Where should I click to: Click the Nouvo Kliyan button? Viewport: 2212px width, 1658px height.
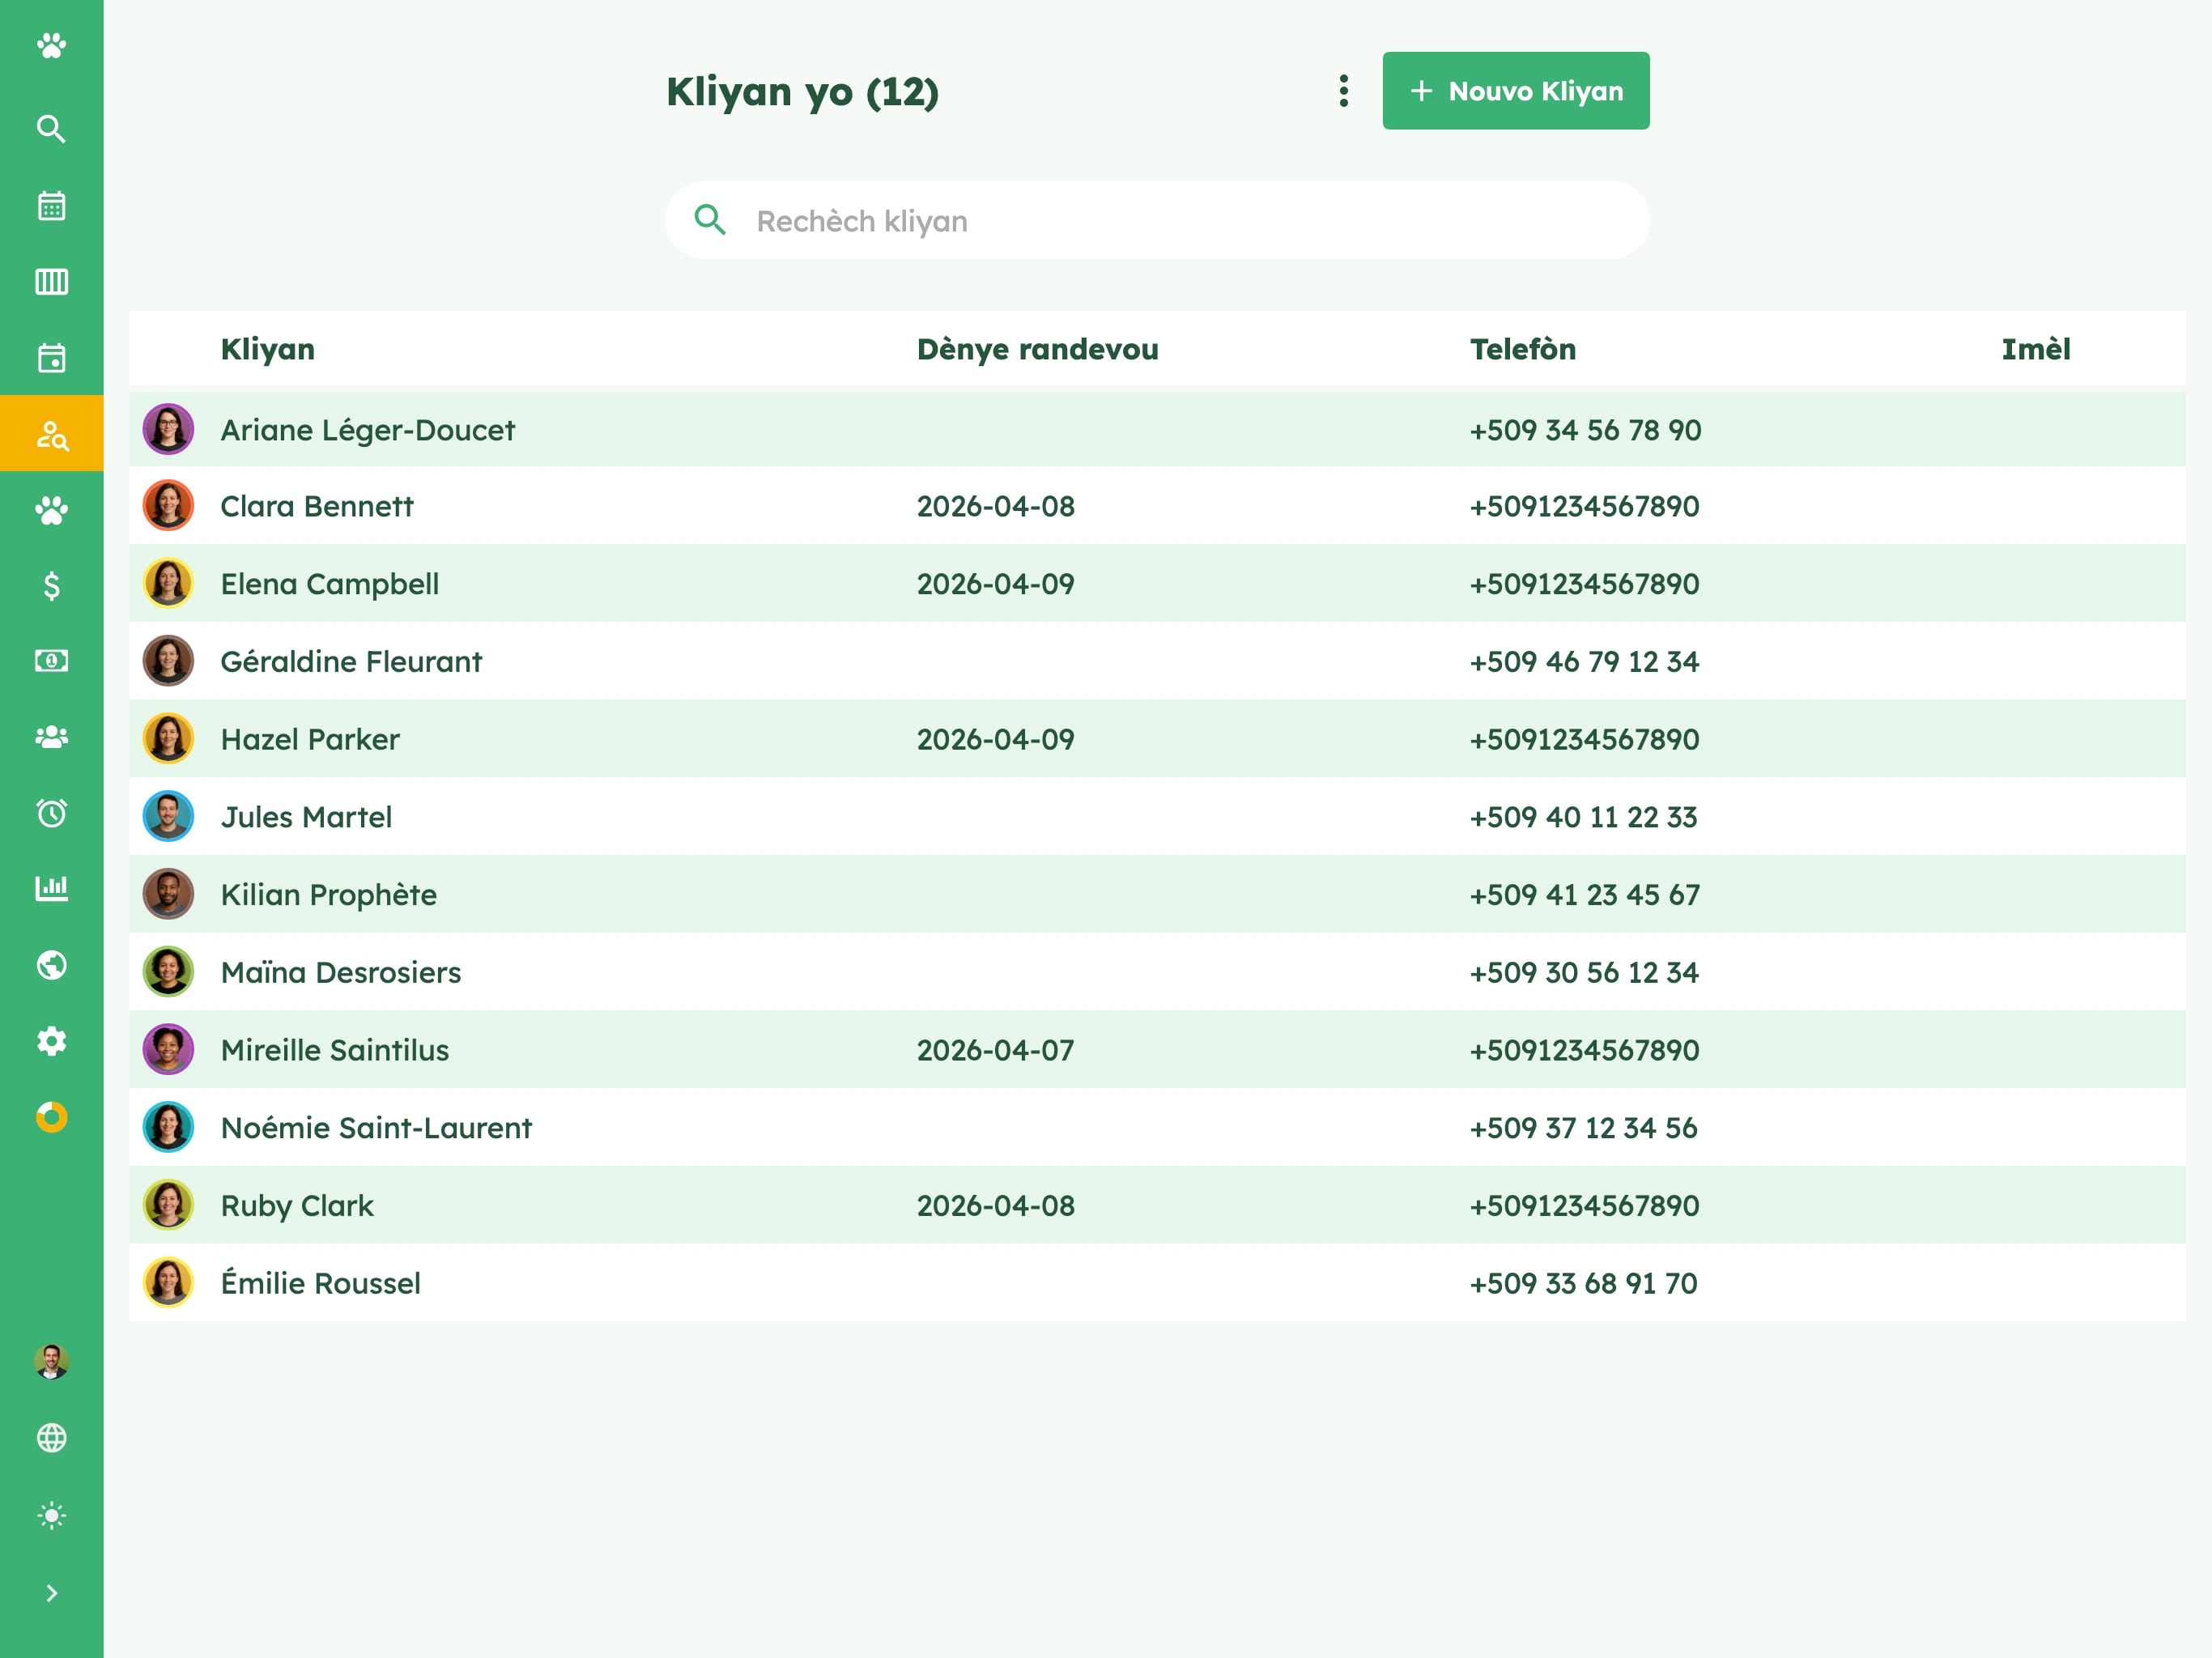click(1516, 91)
